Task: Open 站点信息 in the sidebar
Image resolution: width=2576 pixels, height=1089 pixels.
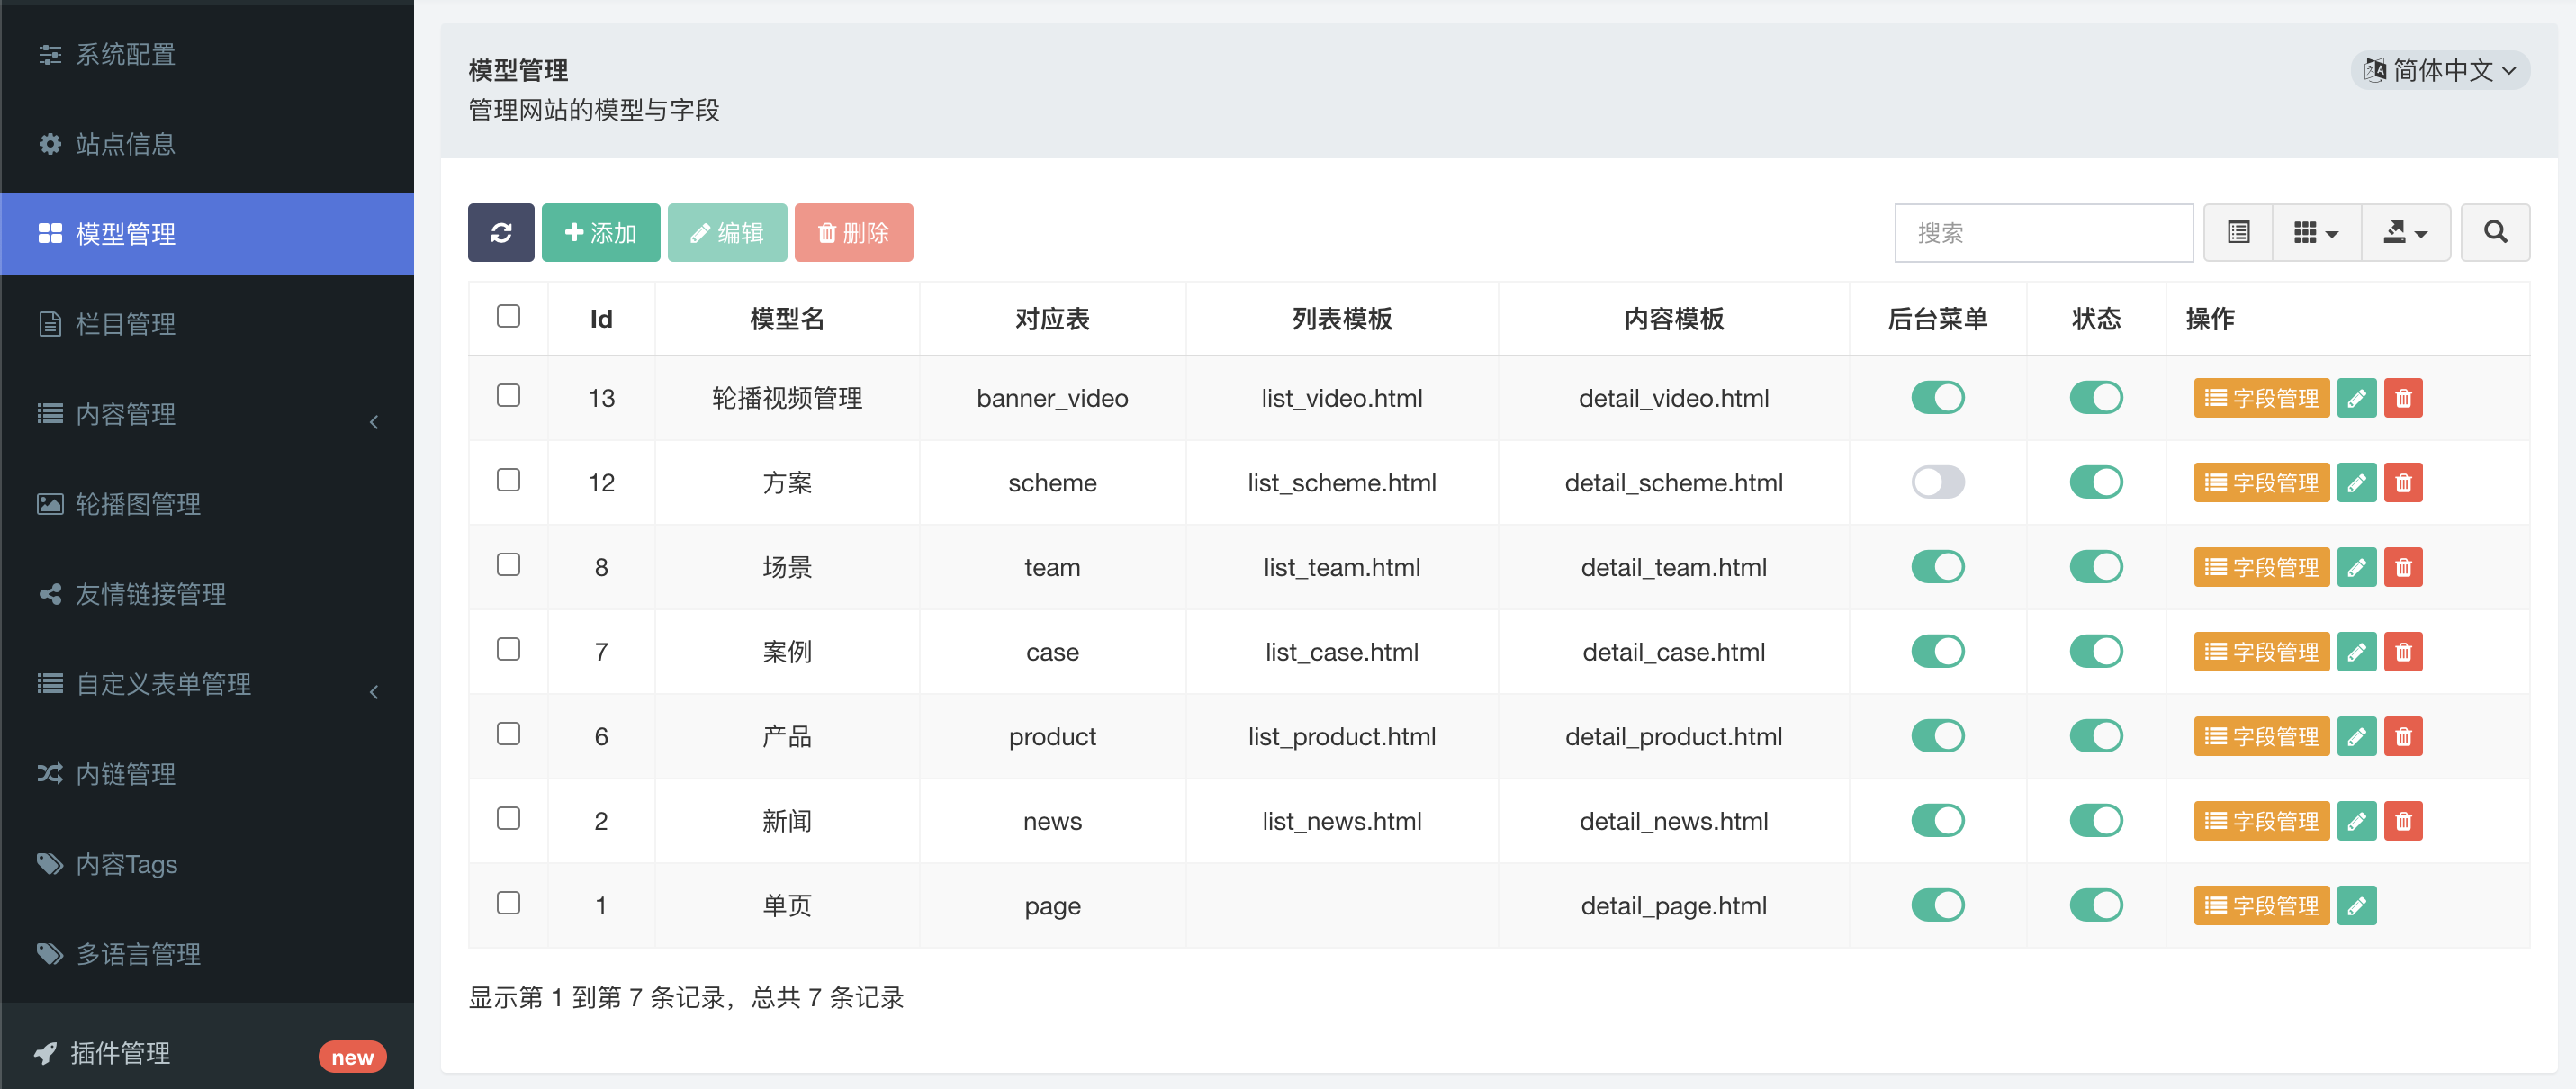Action: pos(207,144)
